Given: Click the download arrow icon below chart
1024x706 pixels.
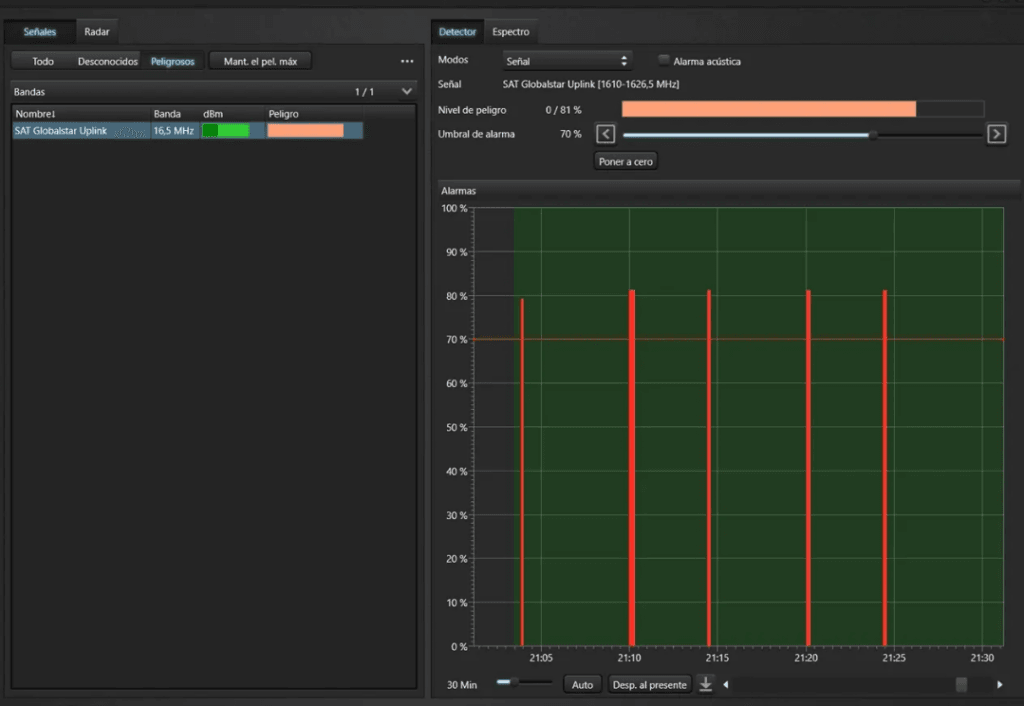Looking at the screenshot, I should [x=705, y=684].
